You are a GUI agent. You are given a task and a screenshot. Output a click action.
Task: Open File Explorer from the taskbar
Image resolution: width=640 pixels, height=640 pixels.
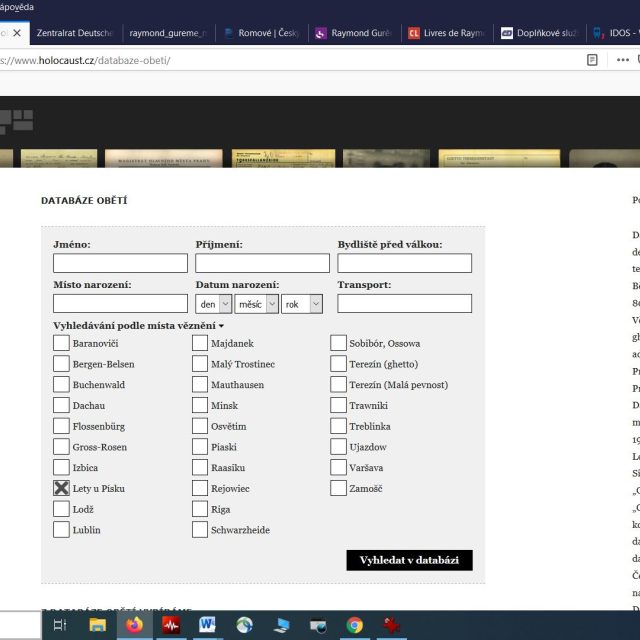pyautogui.click(x=97, y=625)
